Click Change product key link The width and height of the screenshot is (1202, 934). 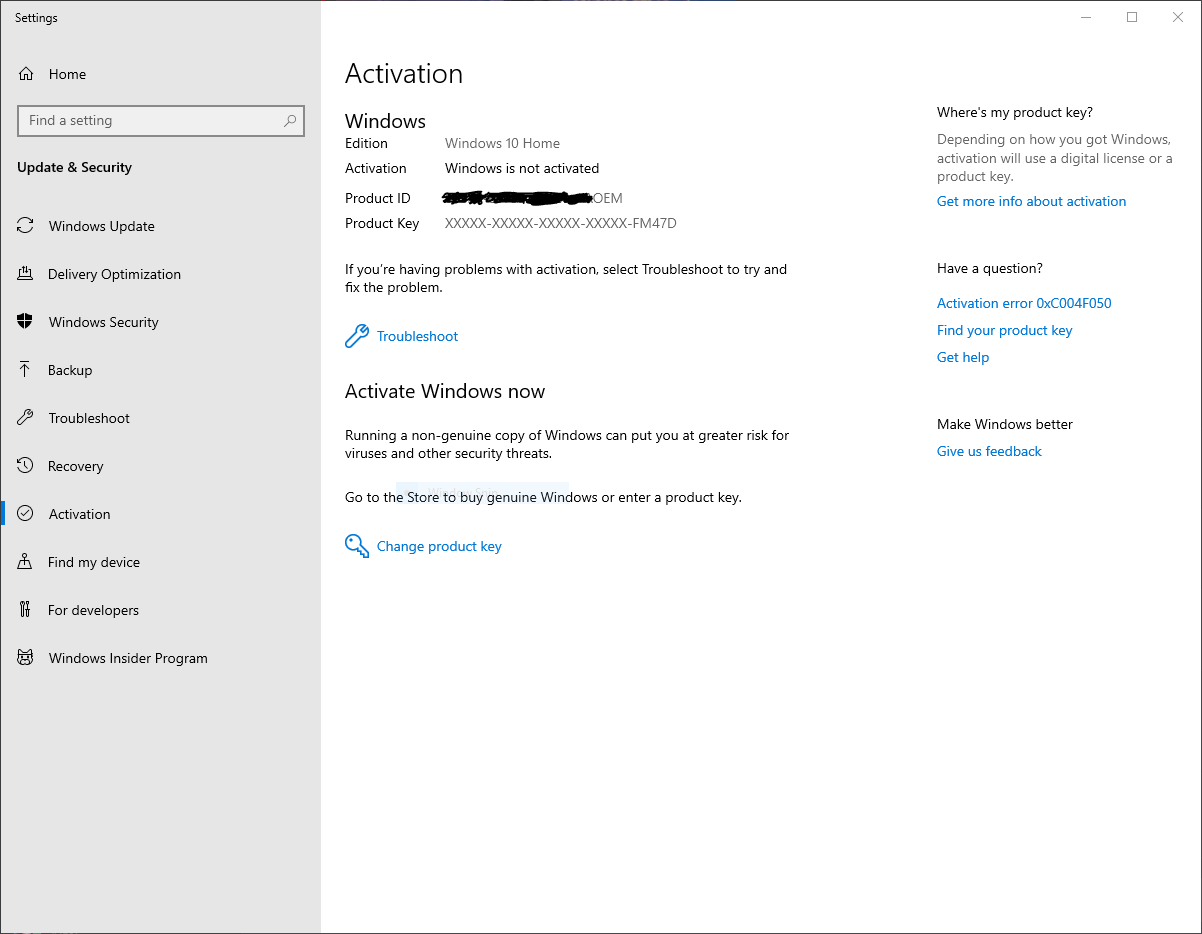[x=439, y=546]
